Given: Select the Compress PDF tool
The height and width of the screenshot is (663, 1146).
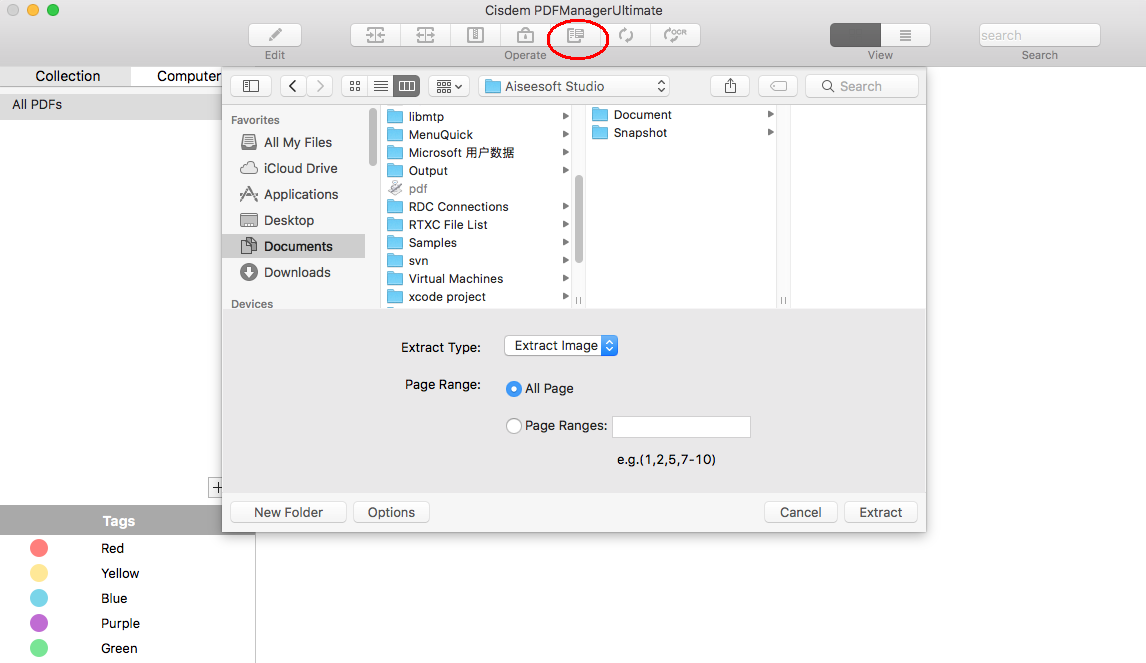Looking at the screenshot, I should 475,35.
